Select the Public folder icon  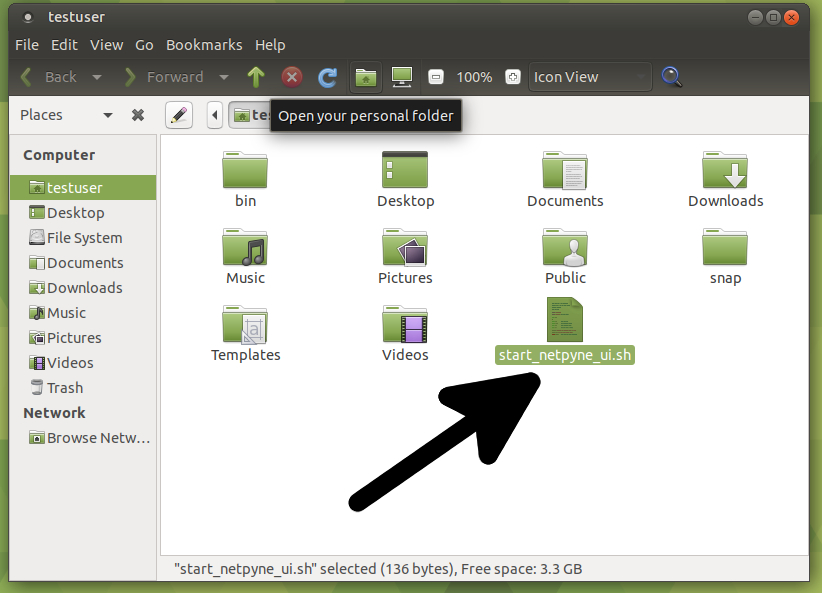coord(565,247)
